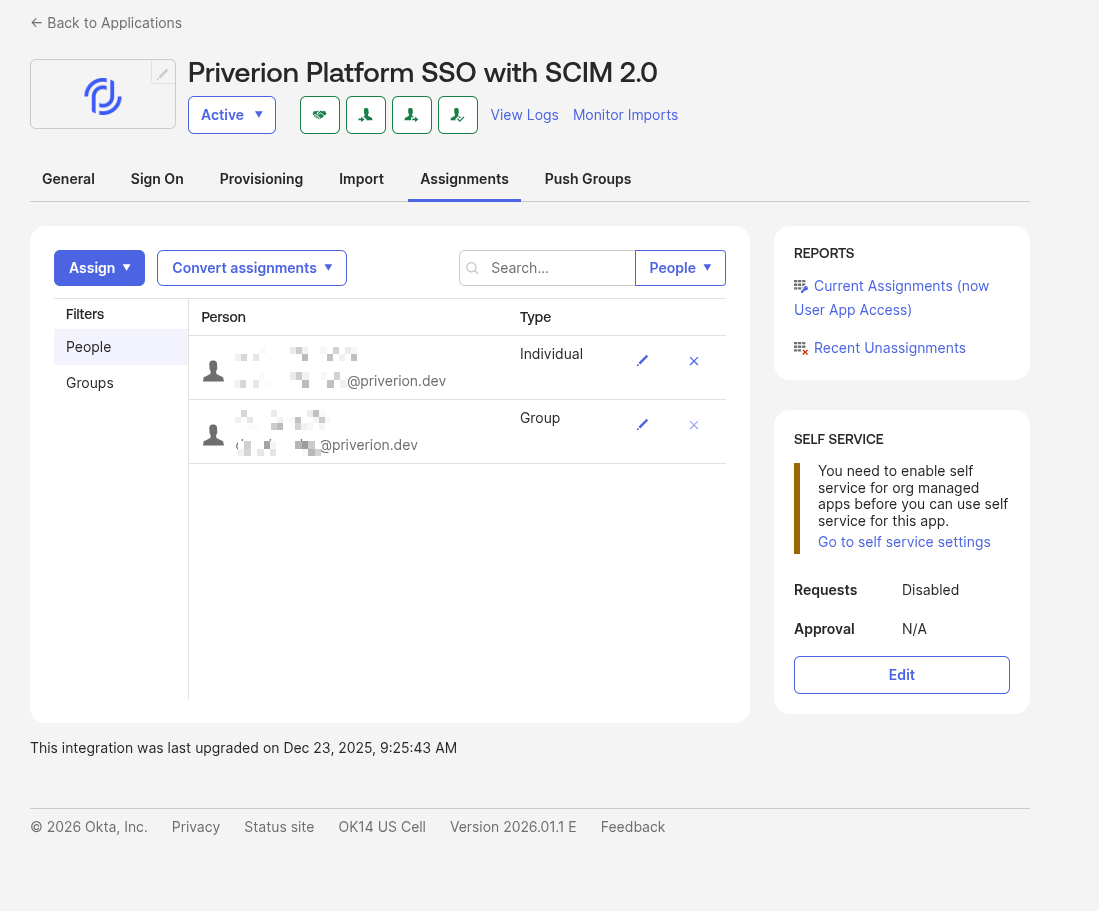Open the People search-type dropdown
1099x911 pixels.
(x=680, y=268)
